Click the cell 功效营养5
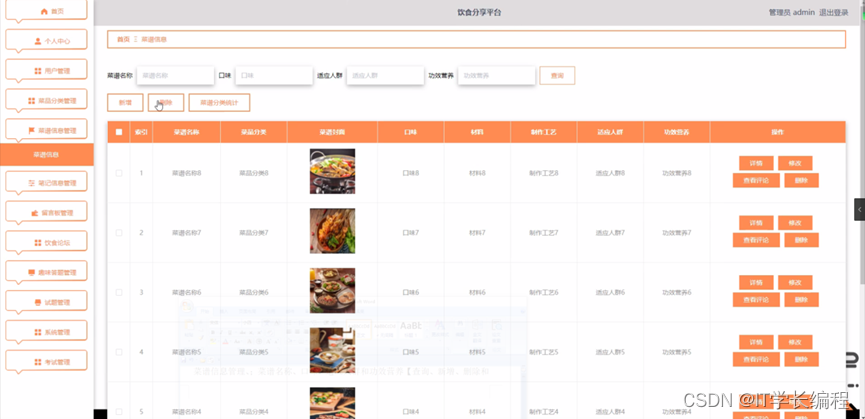Viewport: 865px width, 419px height. pos(677,352)
